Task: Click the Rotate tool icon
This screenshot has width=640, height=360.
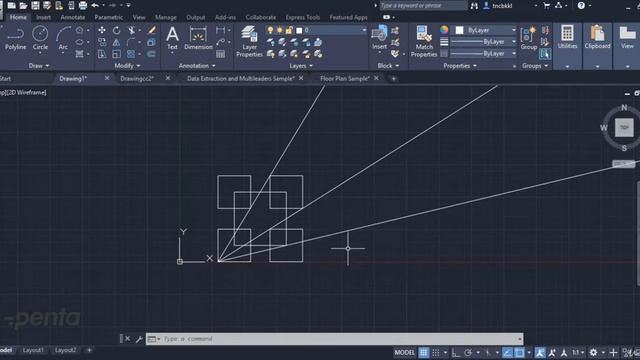Action: (x=116, y=30)
